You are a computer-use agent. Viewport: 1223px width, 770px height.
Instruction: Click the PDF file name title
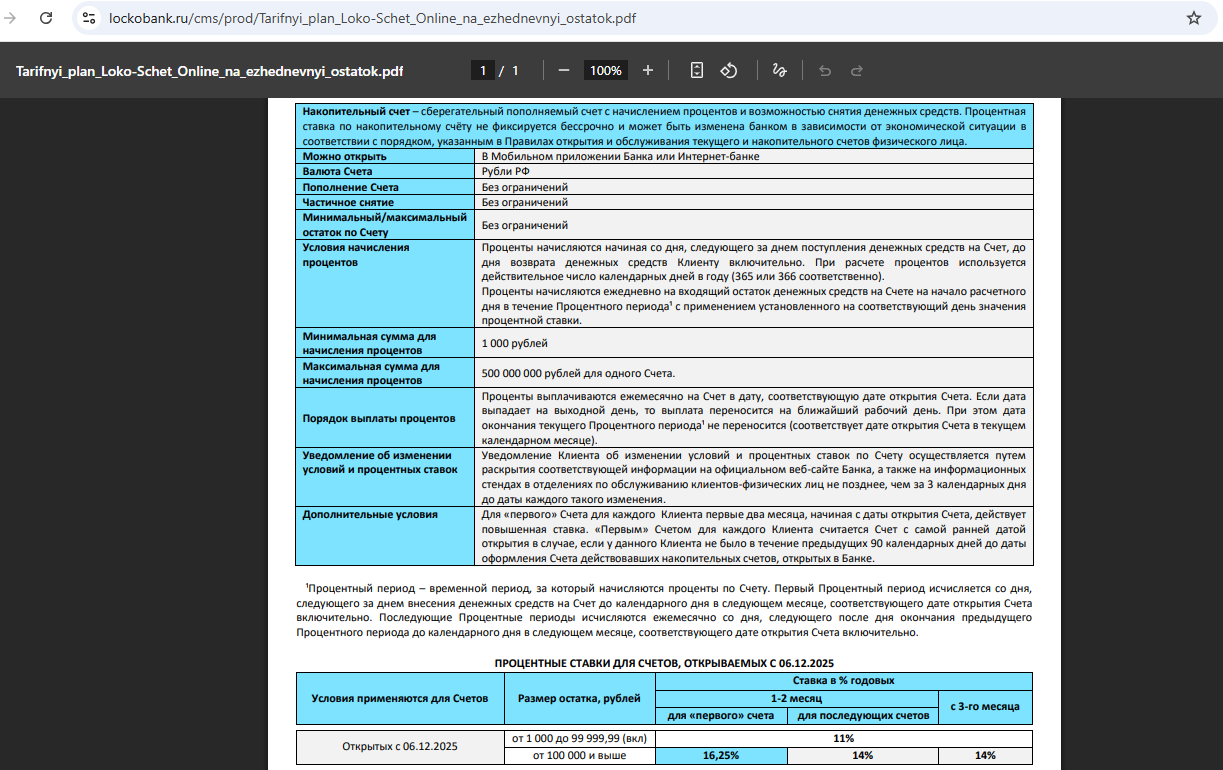[210, 71]
